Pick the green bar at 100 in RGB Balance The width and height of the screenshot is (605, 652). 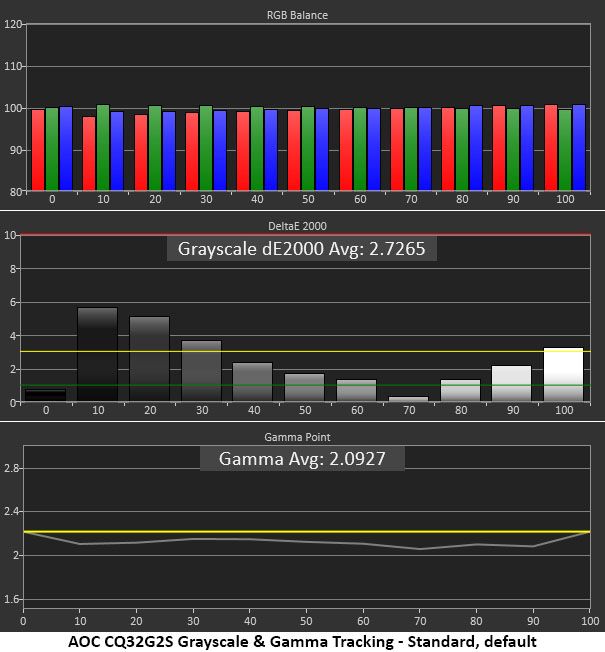(x=565, y=150)
